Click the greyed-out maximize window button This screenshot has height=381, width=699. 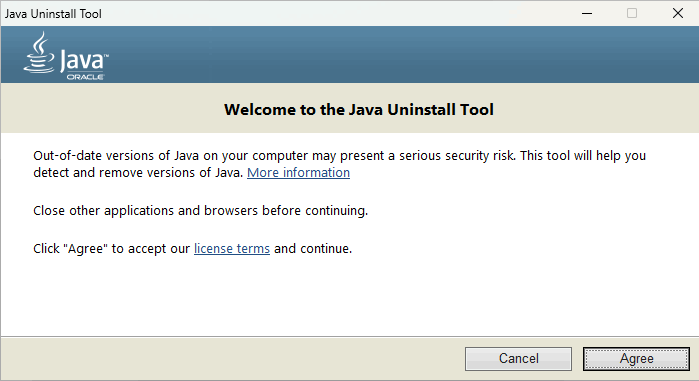pos(632,13)
